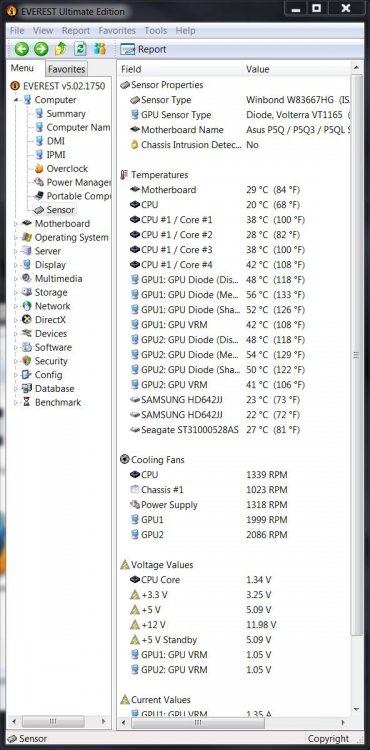Click the Value column header

point(296,69)
